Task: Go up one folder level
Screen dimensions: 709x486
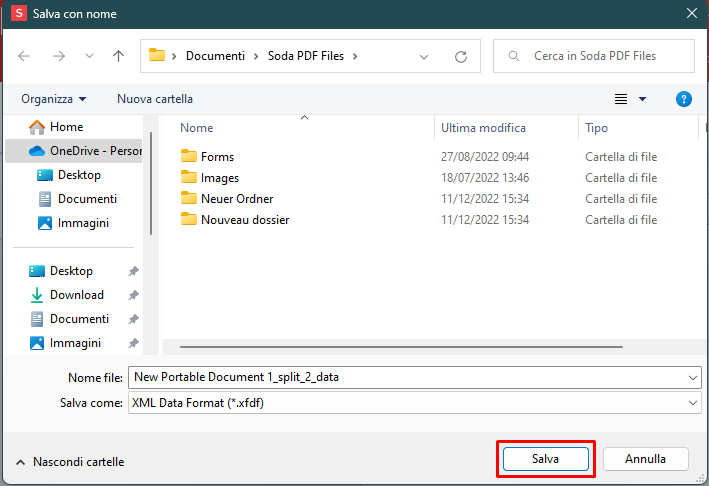Action: 118,56
